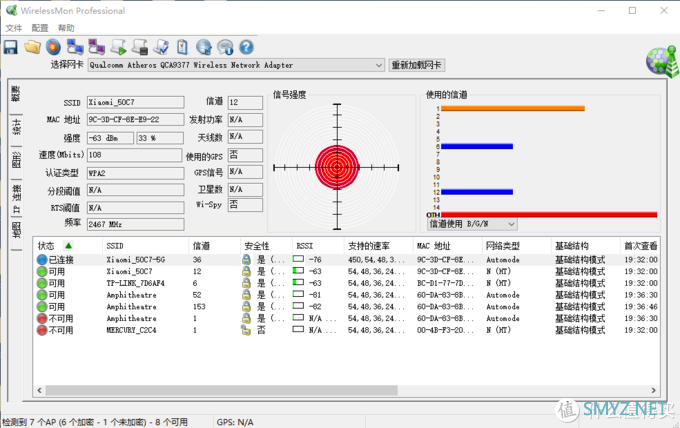
Task: Click the MAC 地址 field 9C-3D-CF-6E-E9-22
Action: (x=135, y=120)
